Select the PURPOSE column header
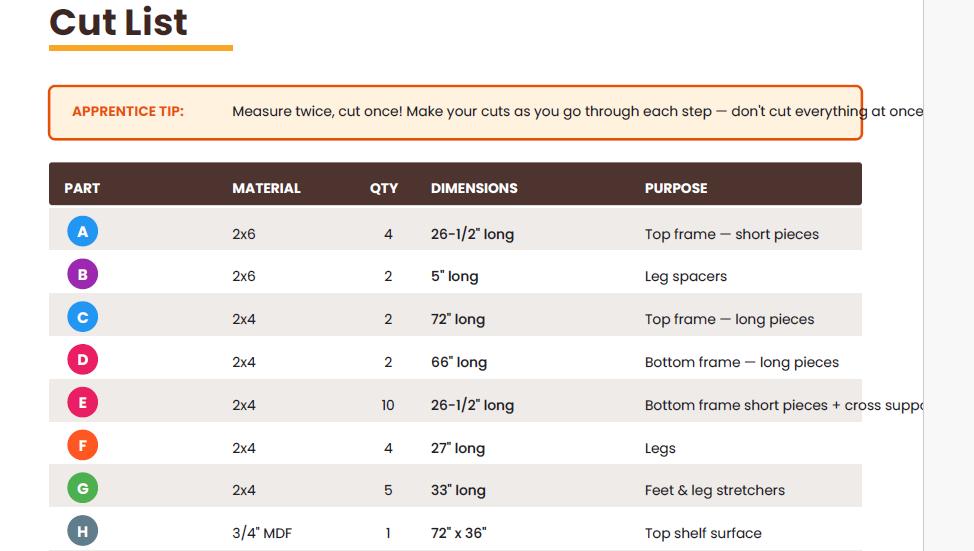This screenshot has width=974, height=551. tap(676, 188)
